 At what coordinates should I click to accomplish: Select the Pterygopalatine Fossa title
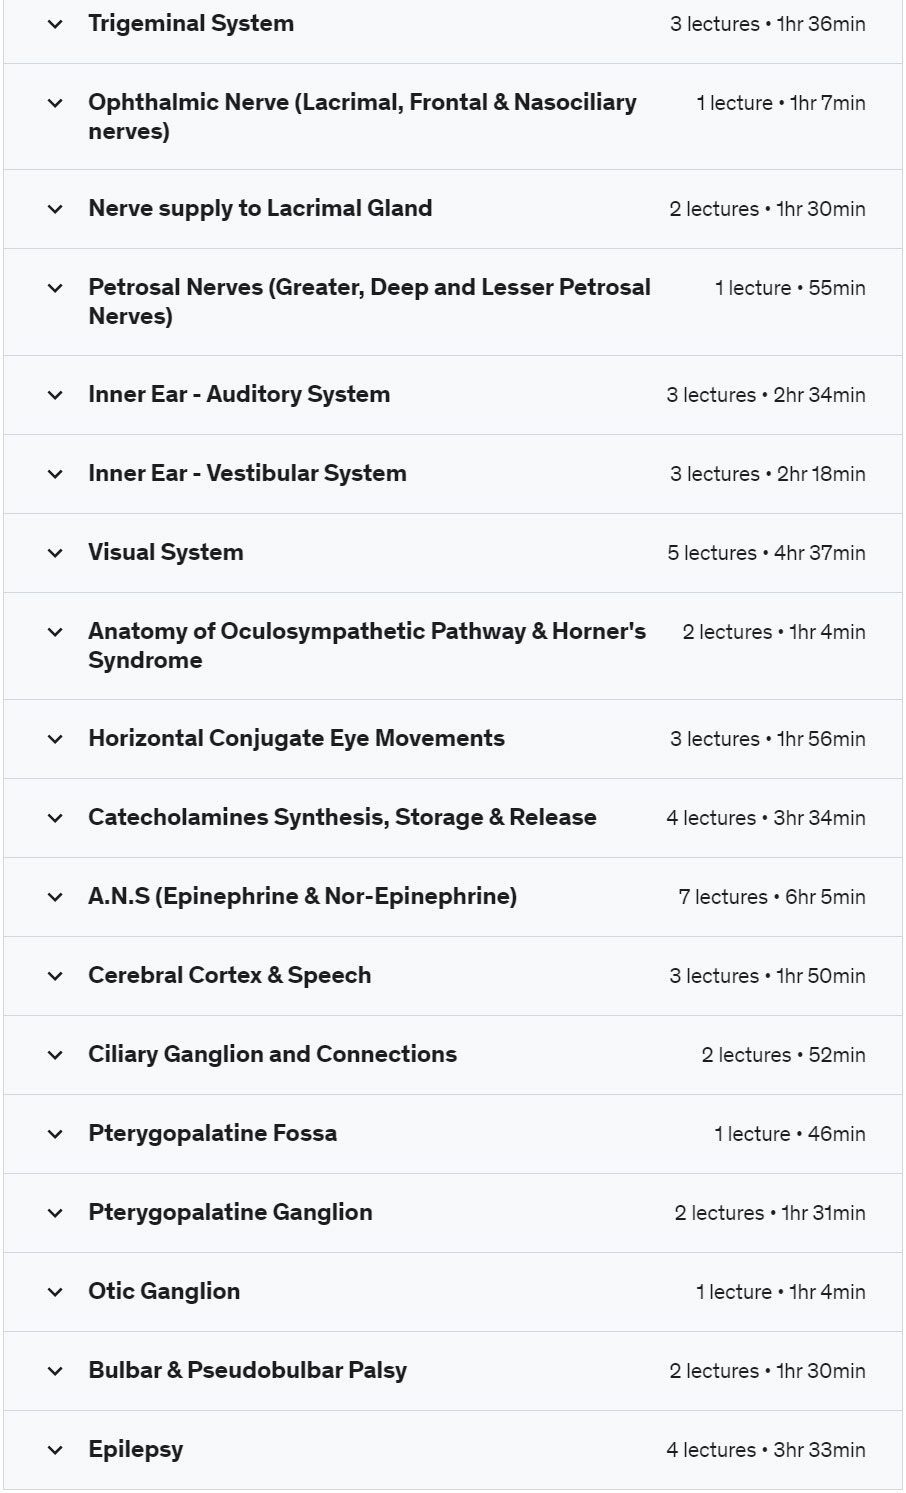pyautogui.click(x=212, y=1134)
